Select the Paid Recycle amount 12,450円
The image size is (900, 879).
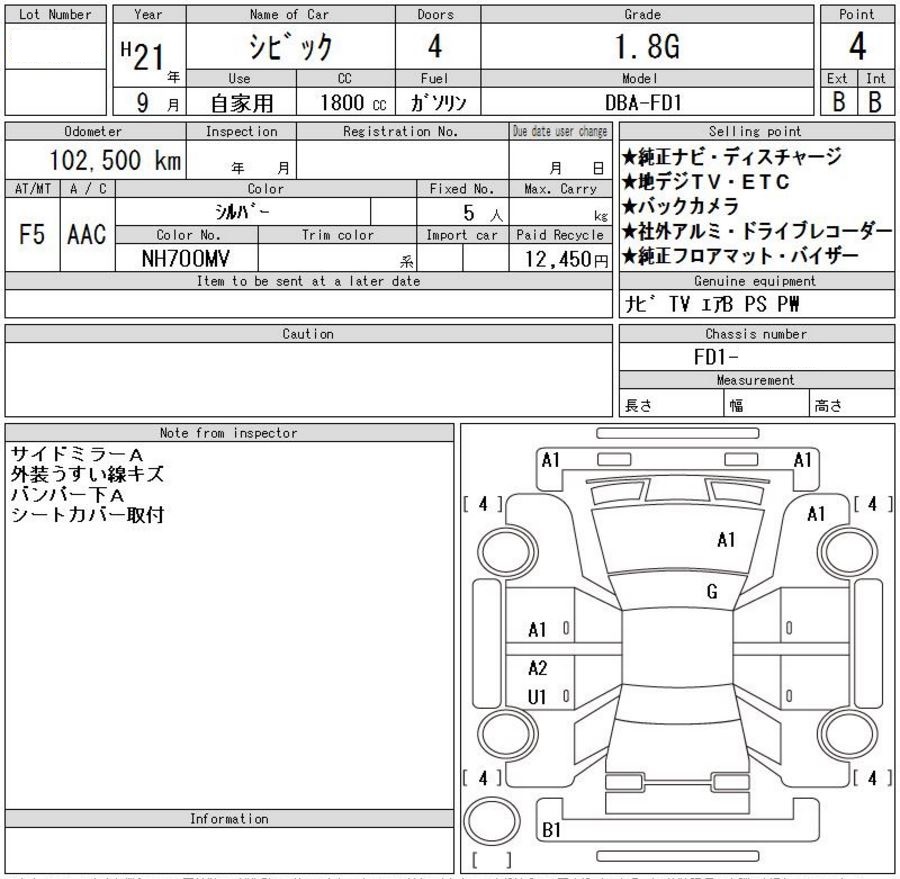[x=567, y=260]
